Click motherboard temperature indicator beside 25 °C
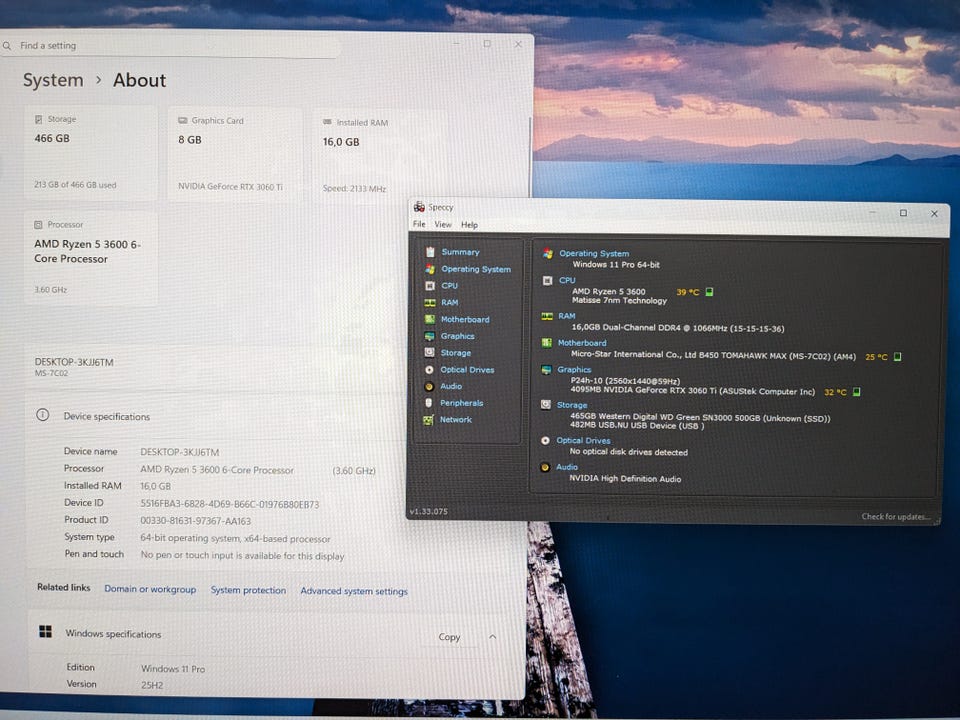Screen dimensions: 960x720 point(898,356)
